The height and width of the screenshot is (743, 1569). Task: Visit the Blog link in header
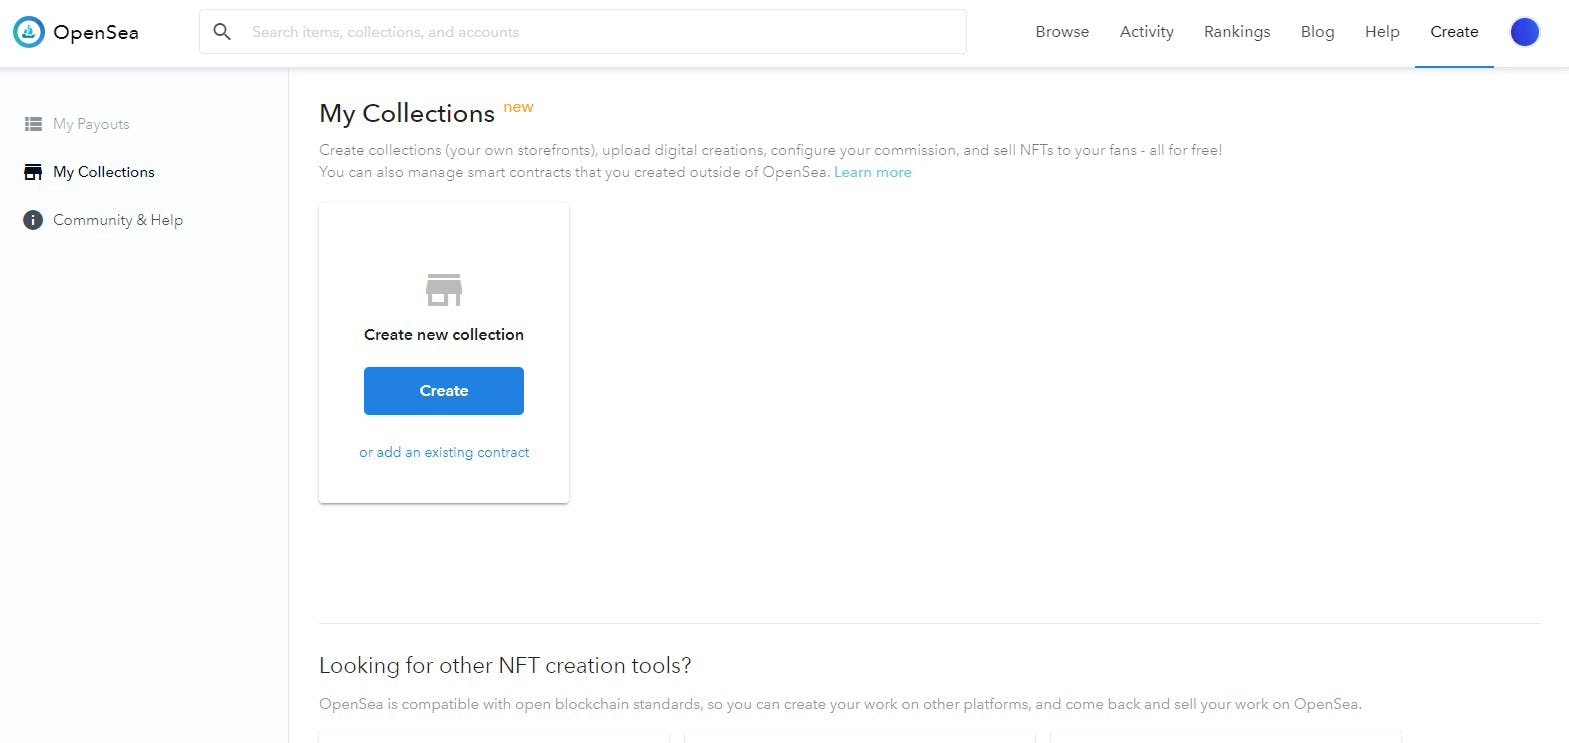pos(1317,32)
